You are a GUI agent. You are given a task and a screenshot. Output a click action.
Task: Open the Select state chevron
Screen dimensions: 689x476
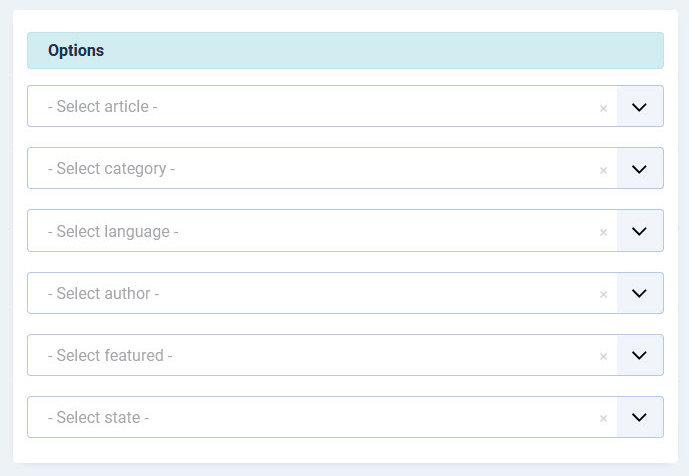click(640, 418)
